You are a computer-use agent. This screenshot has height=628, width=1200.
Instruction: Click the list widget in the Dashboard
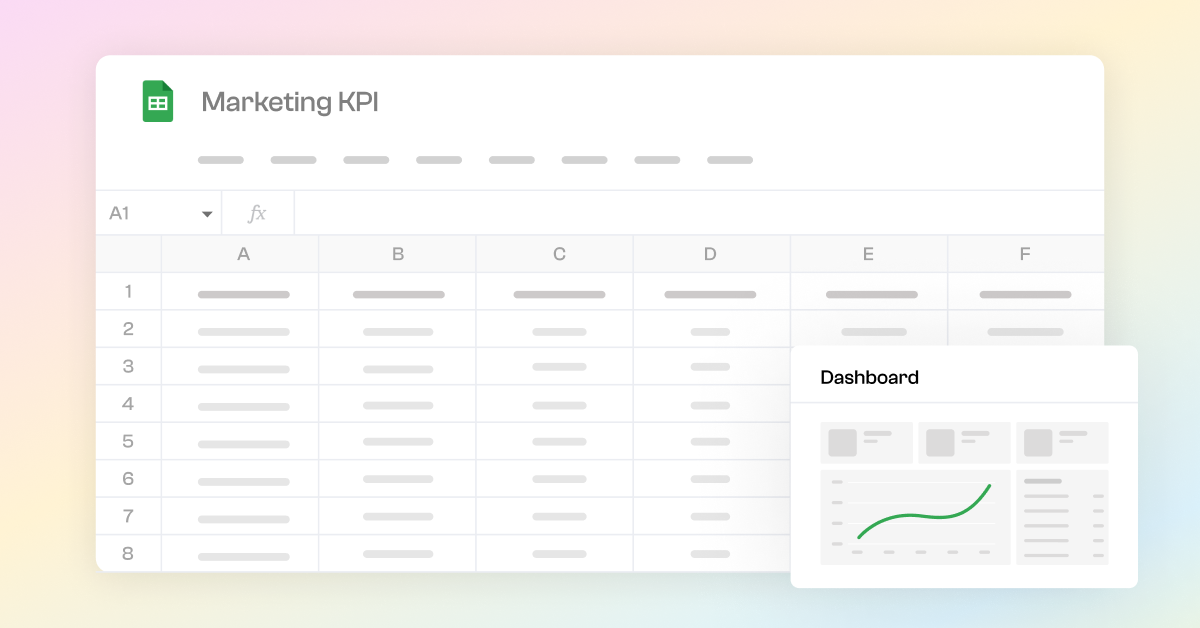pyautogui.click(x=1062, y=516)
